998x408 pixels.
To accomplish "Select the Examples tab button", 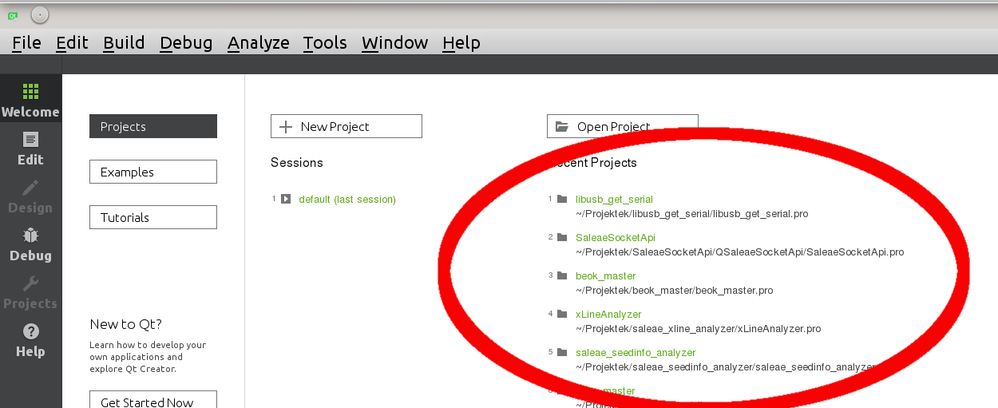I will click(153, 172).
